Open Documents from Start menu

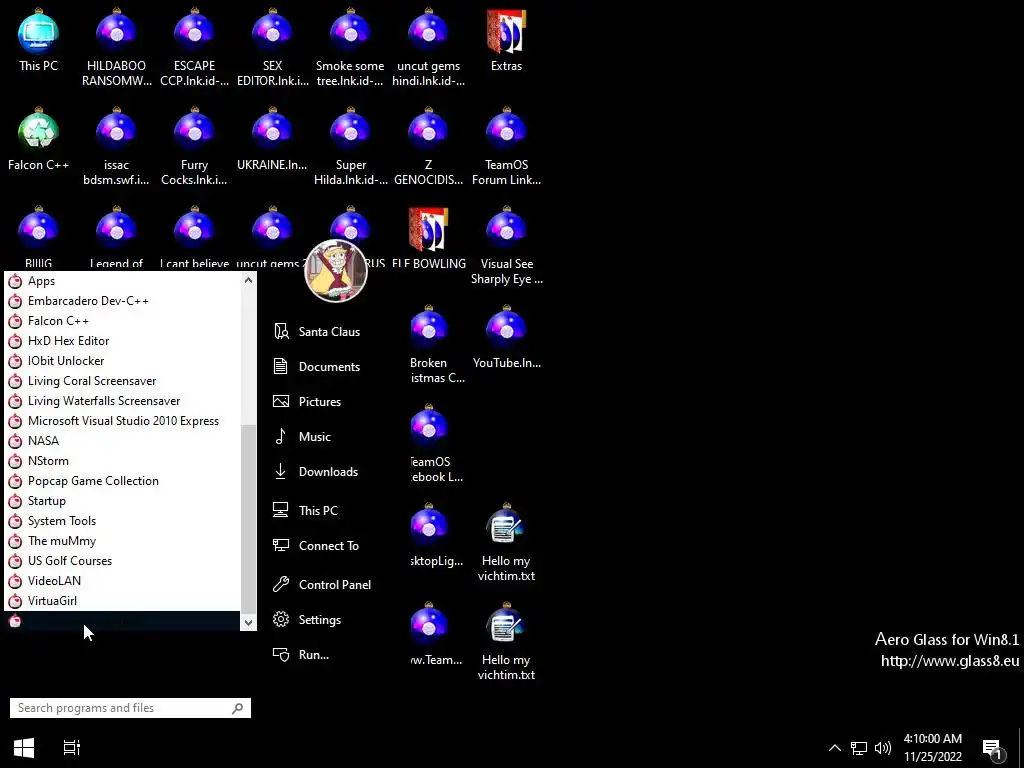pos(317,366)
